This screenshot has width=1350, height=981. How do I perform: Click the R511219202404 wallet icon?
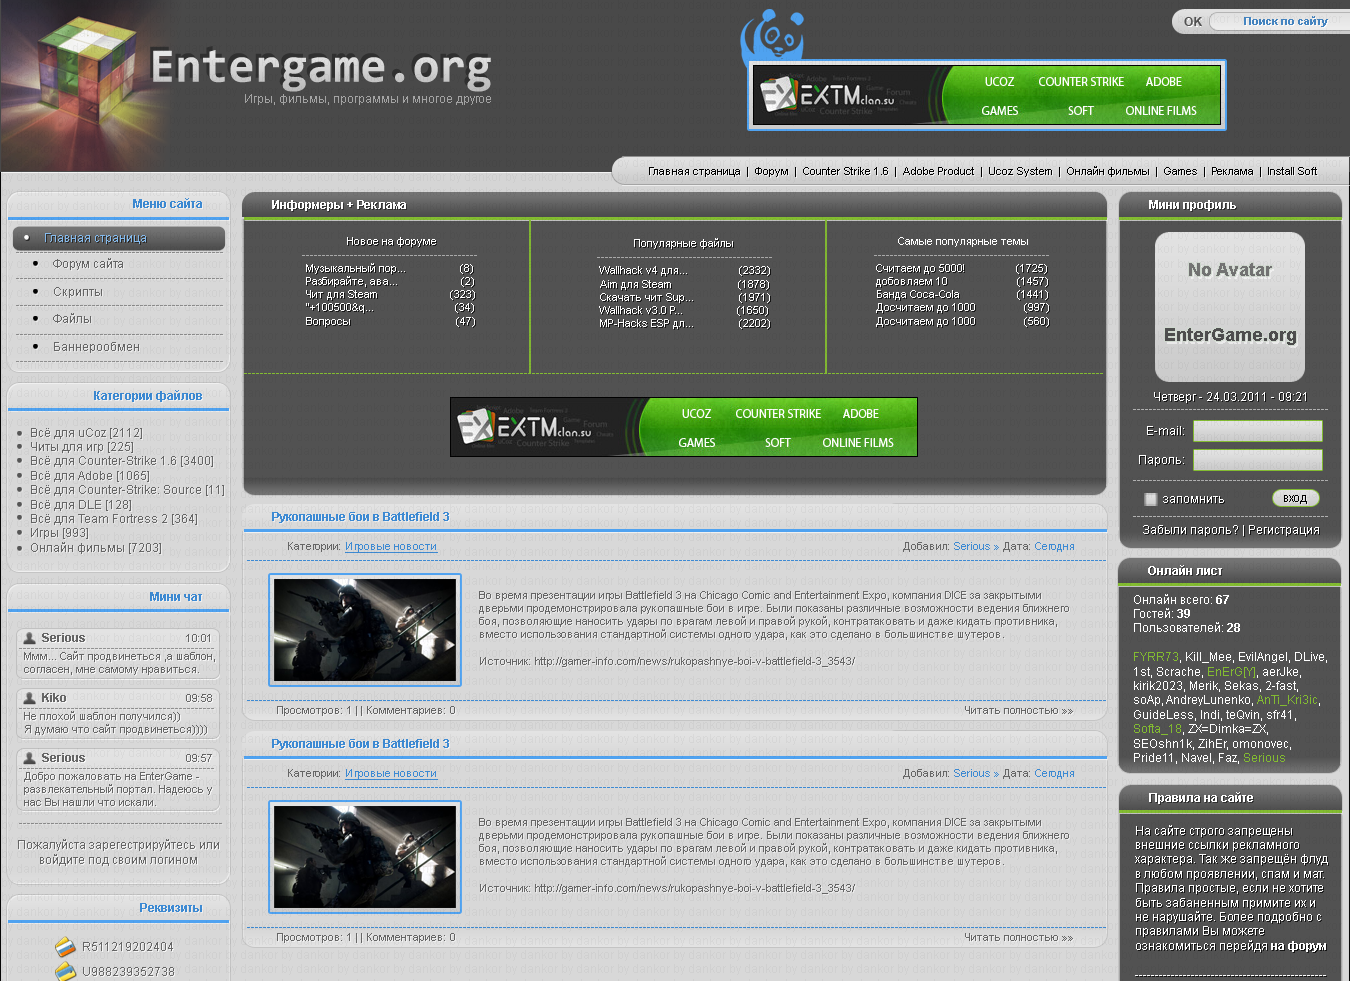[65, 947]
